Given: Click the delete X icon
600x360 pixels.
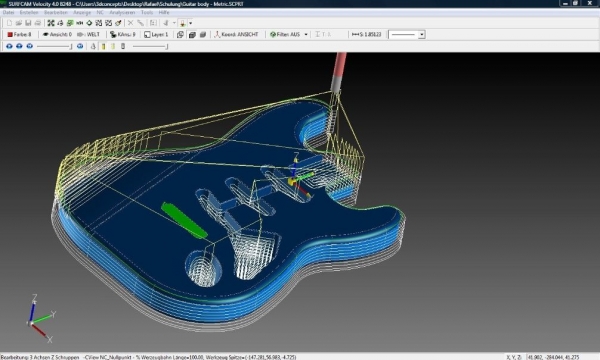Looking at the screenshot, I should tap(130, 23).
